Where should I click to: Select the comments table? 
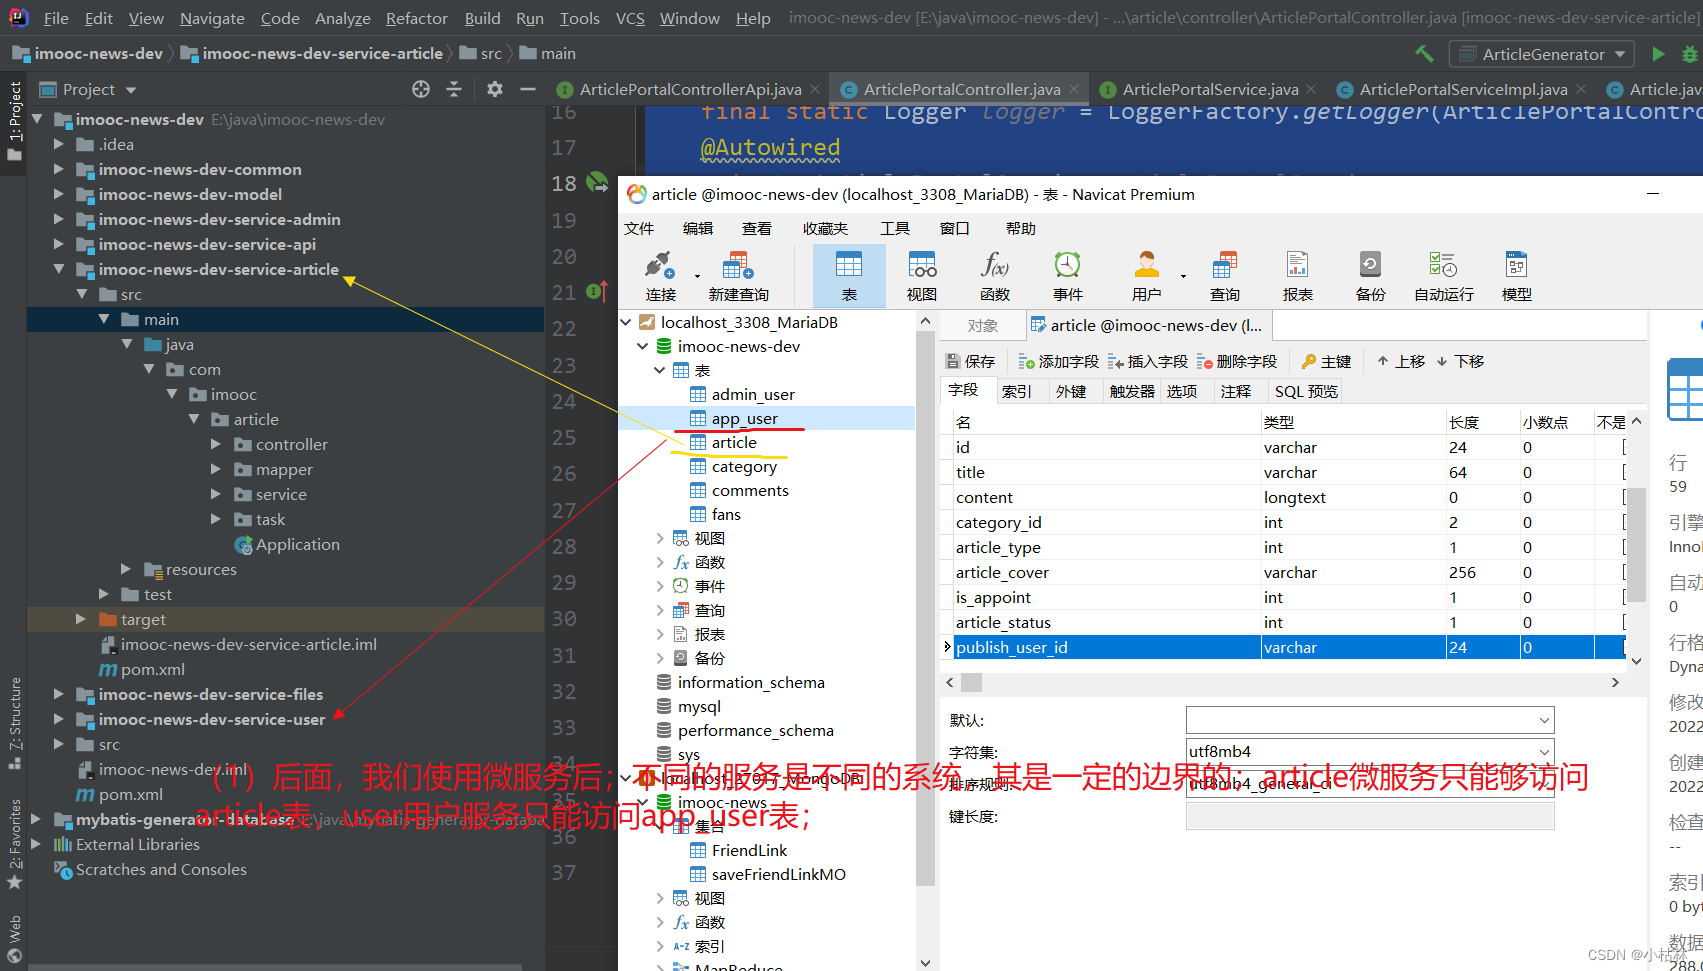[750, 490]
